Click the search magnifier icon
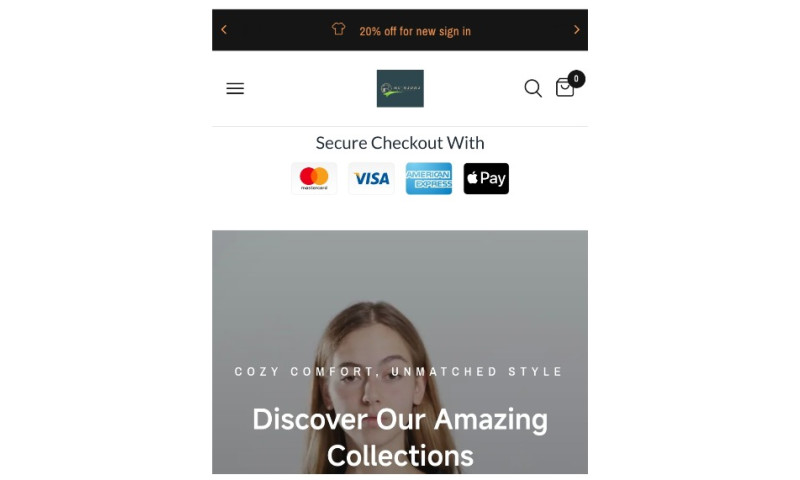This screenshot has width=800, height=480. click(x=533, y=88)
